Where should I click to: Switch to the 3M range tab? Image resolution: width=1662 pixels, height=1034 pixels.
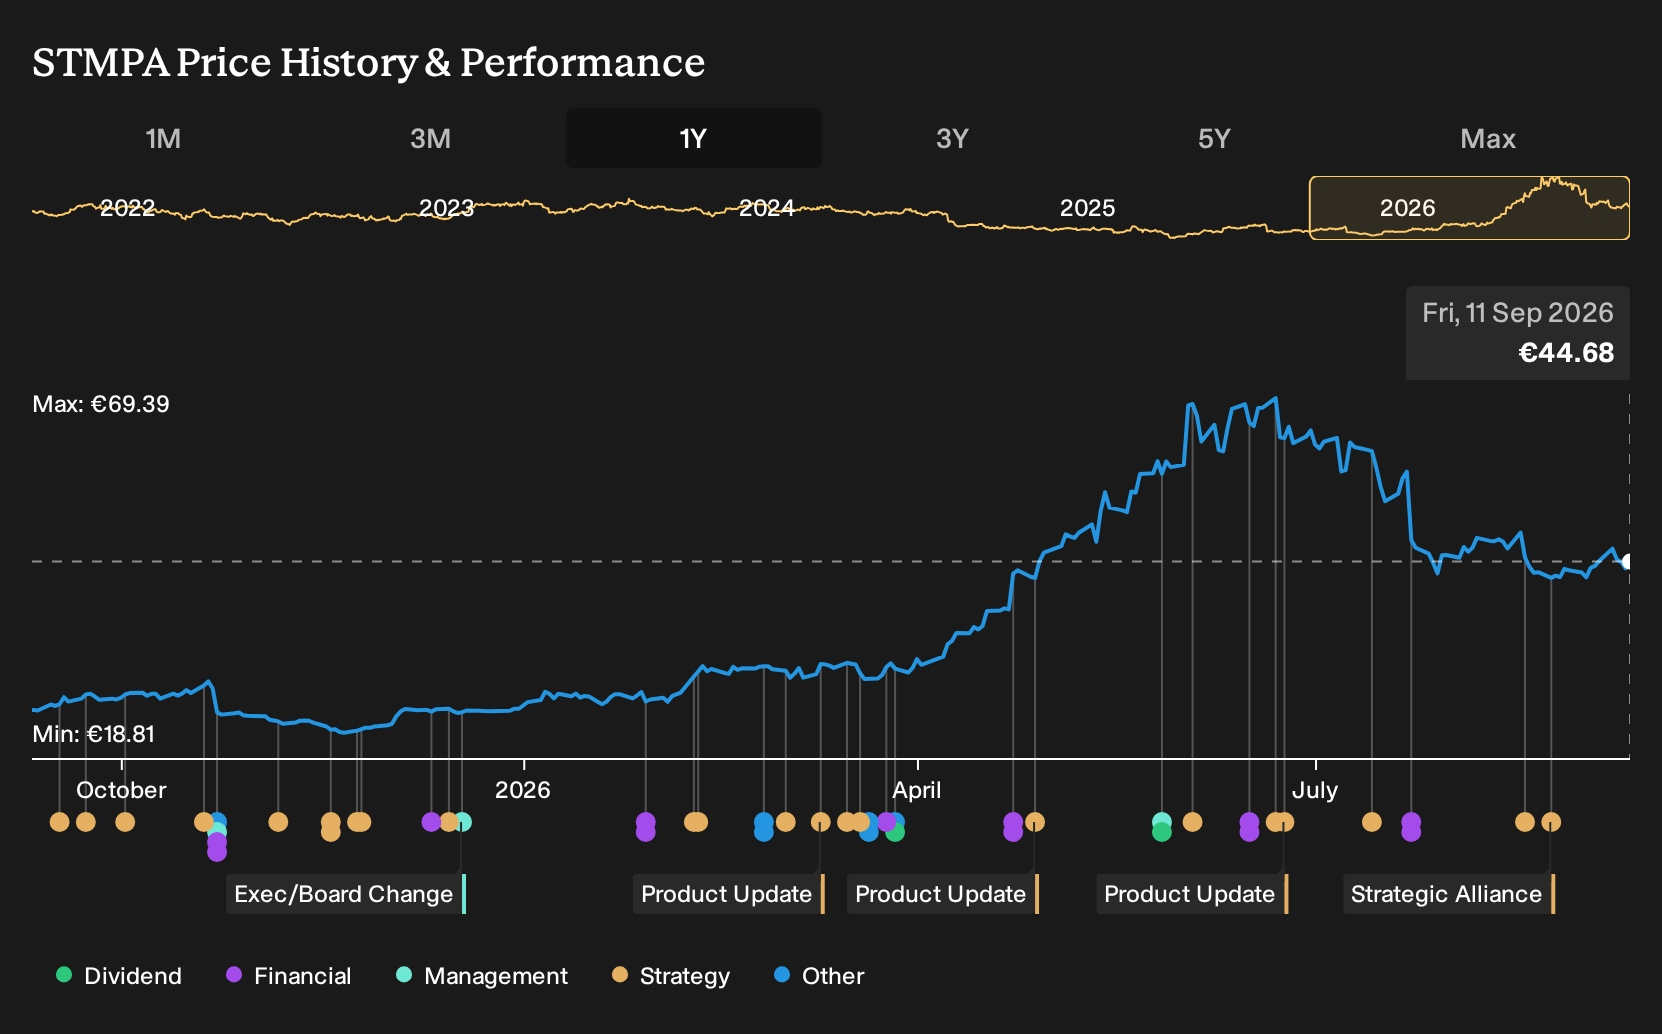[x=430, y=138]
